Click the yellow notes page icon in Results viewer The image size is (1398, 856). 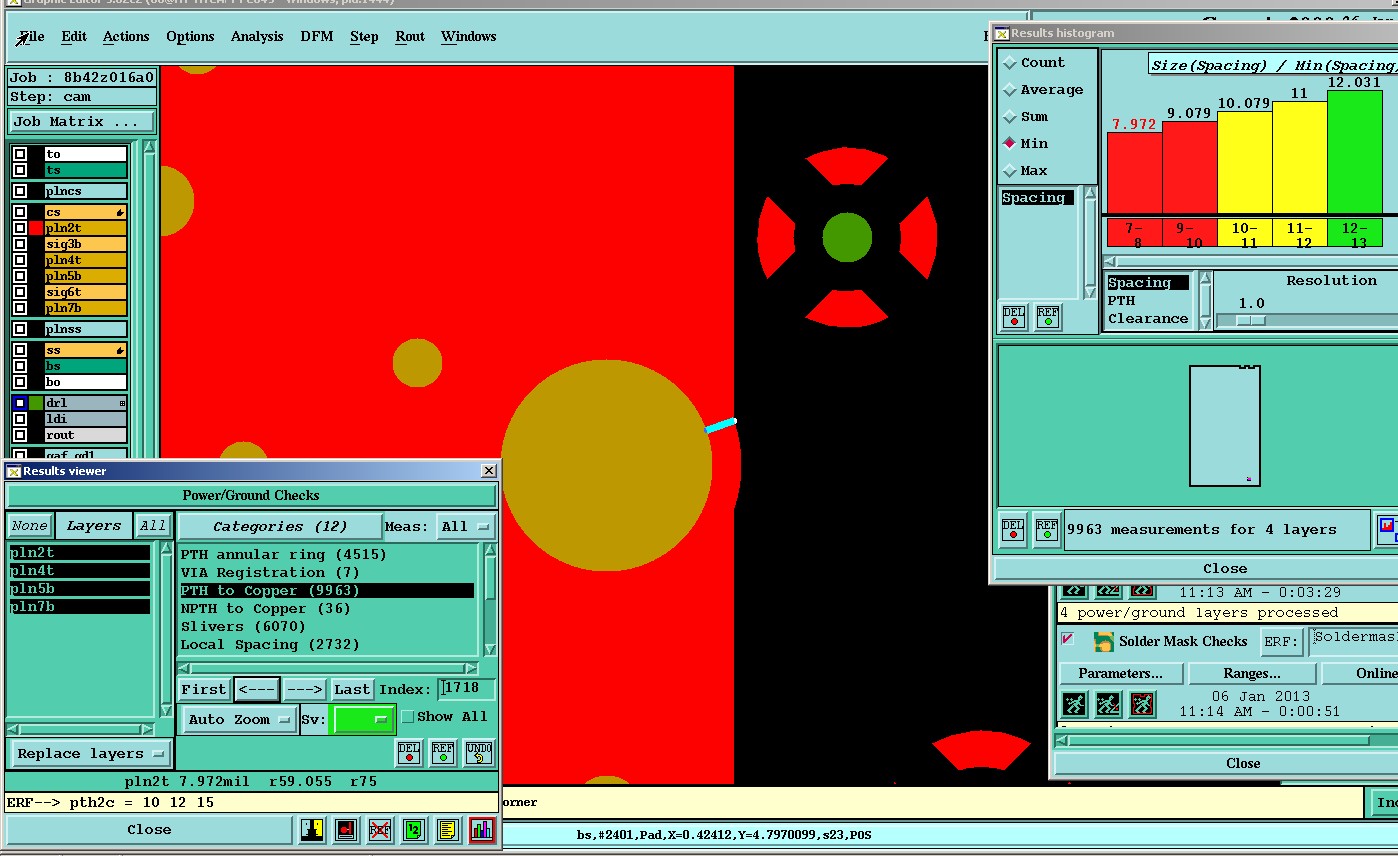click(x=447, y=830)
